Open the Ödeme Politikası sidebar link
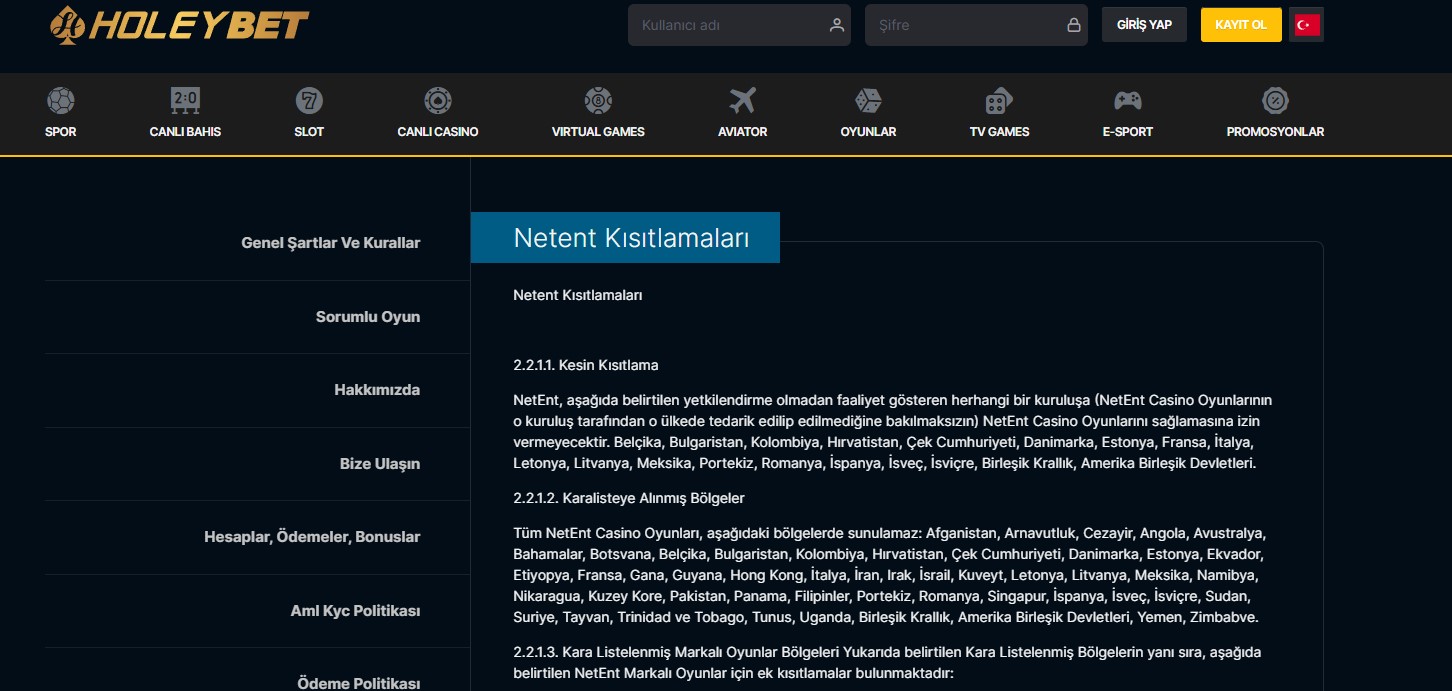1452x691 pixels. click(x=359, y=684)
